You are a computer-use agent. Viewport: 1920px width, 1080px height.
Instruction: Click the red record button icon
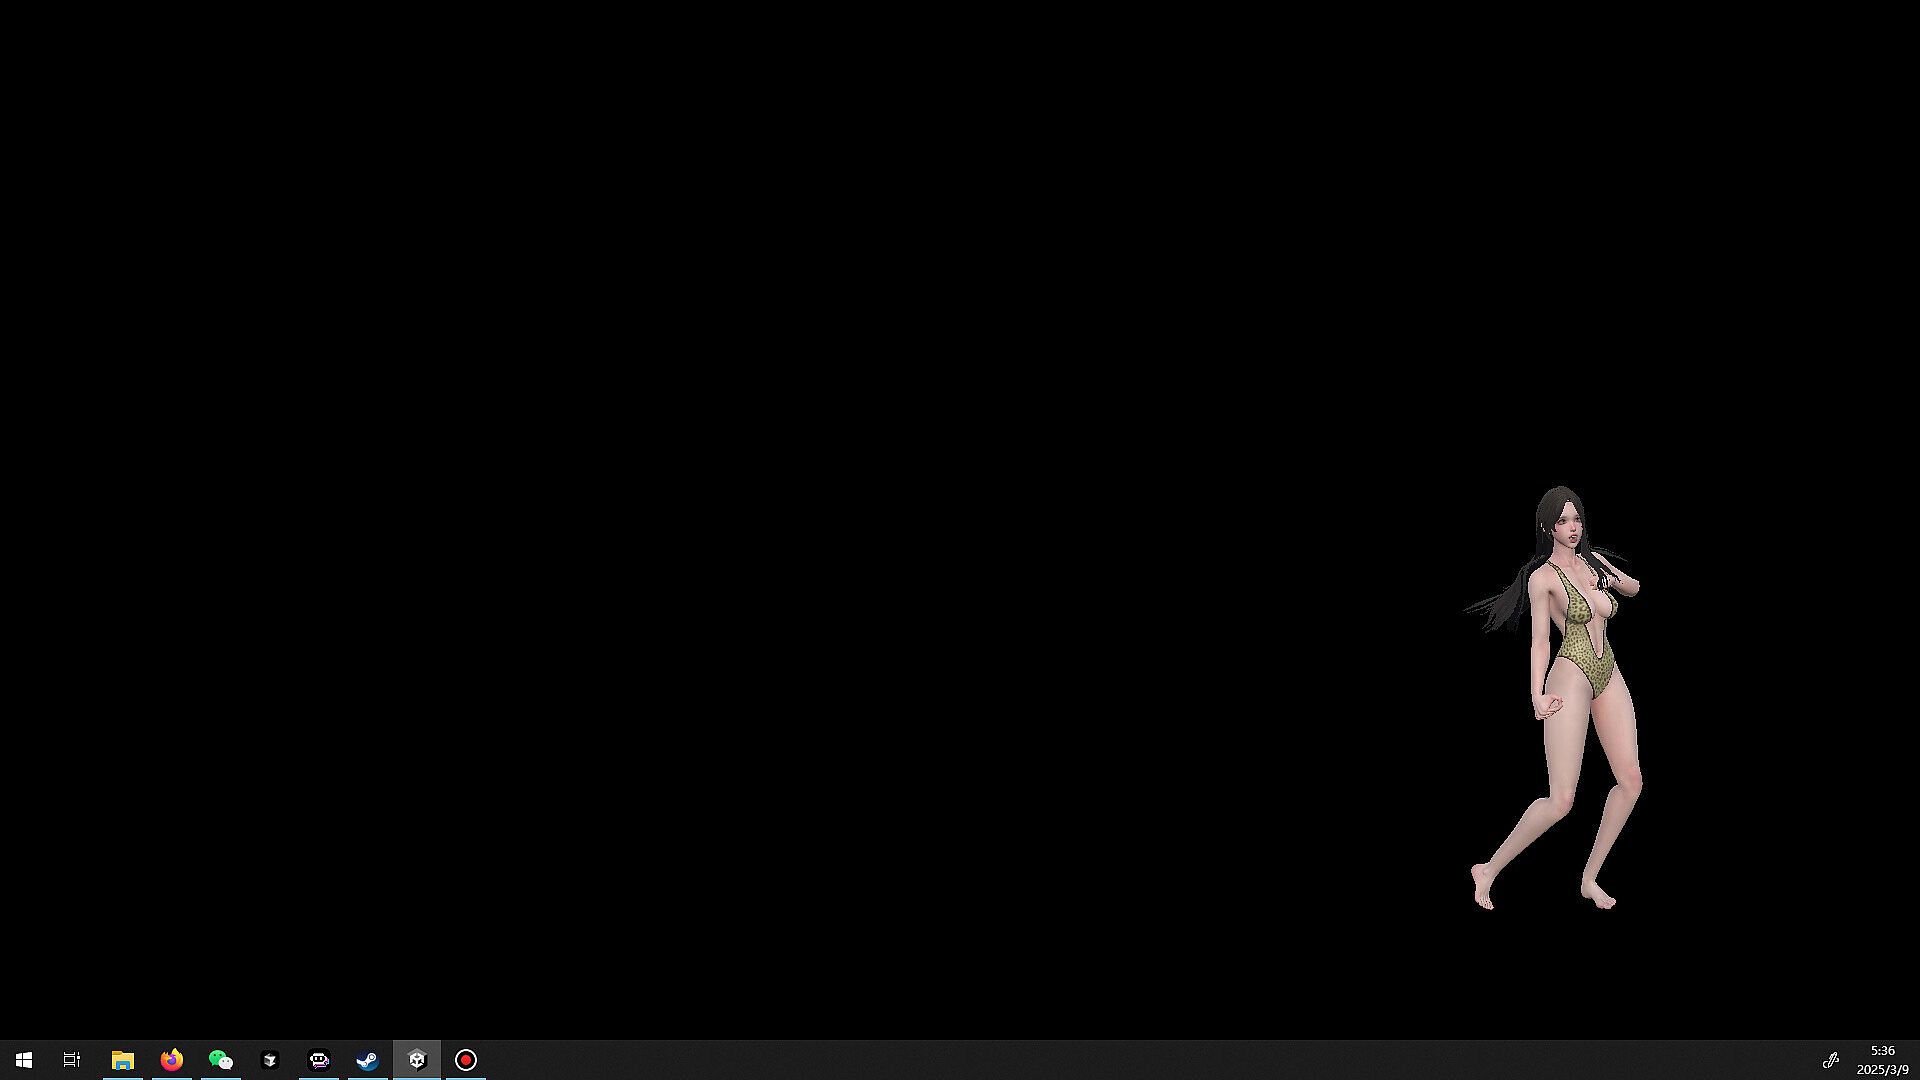pos(466,1060)
